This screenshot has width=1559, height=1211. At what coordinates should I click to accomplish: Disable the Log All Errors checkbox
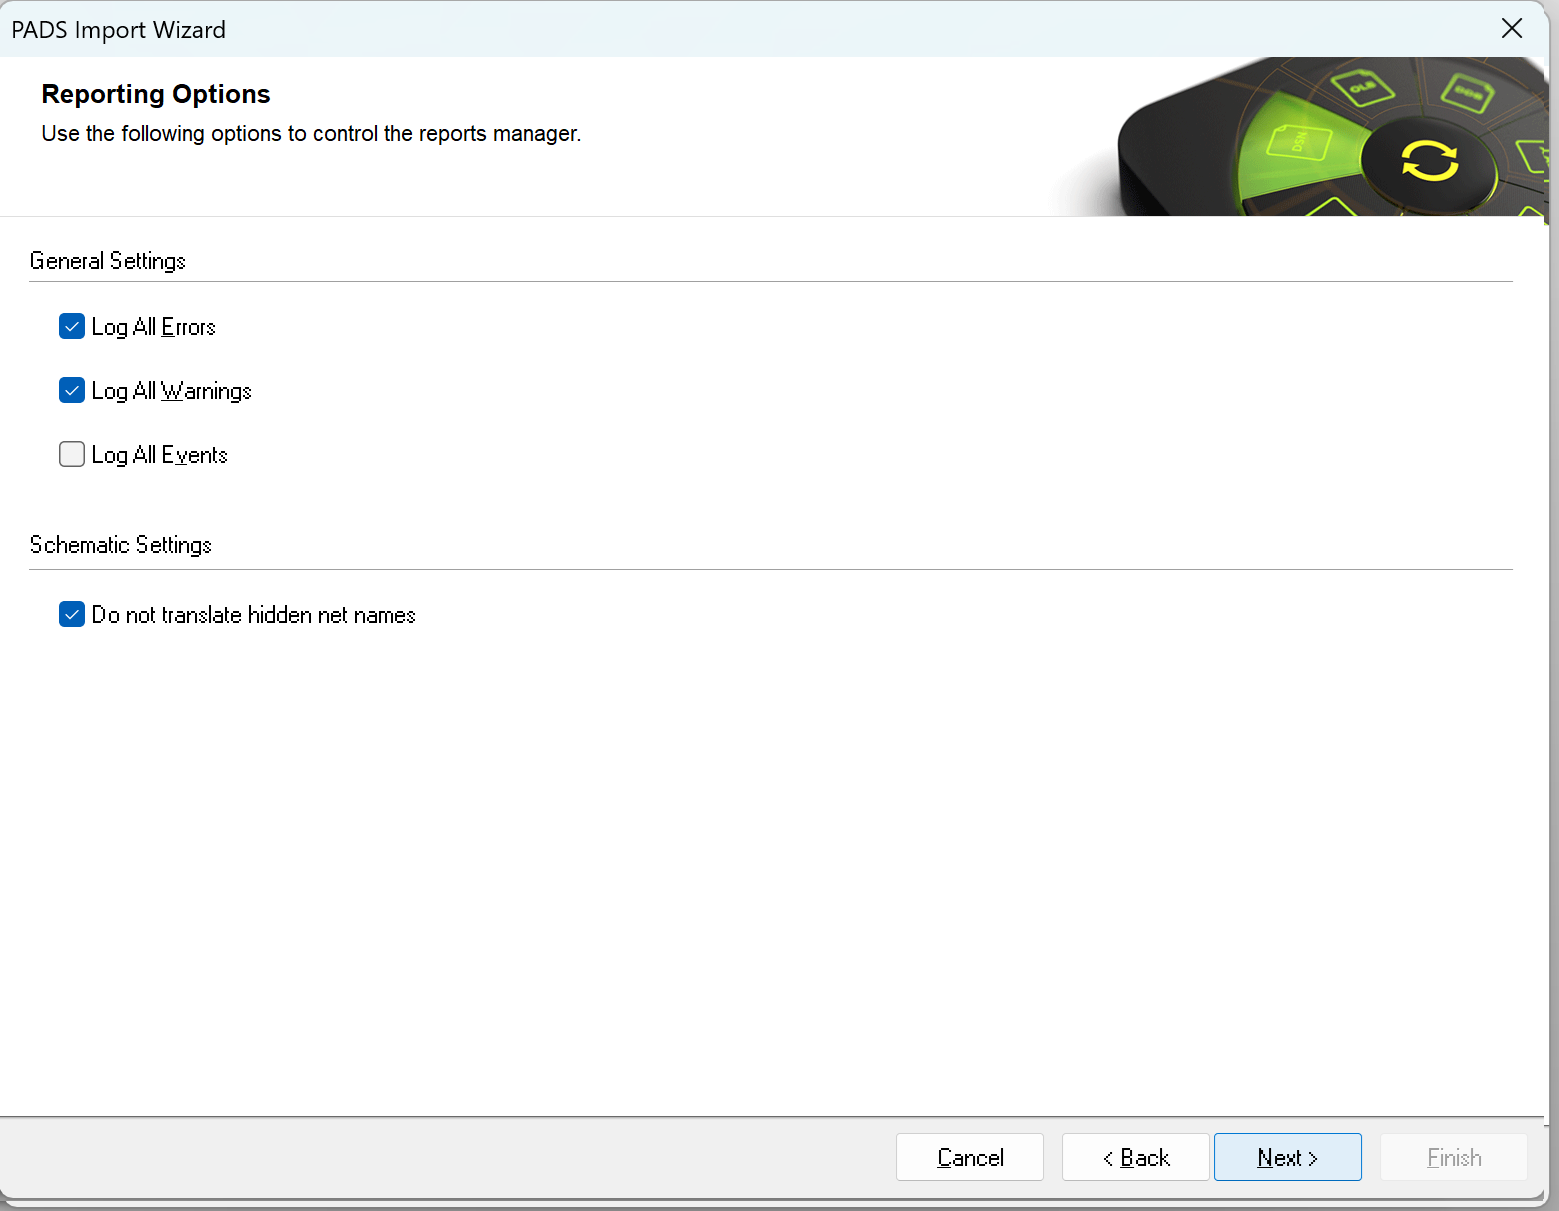point(72,327)
